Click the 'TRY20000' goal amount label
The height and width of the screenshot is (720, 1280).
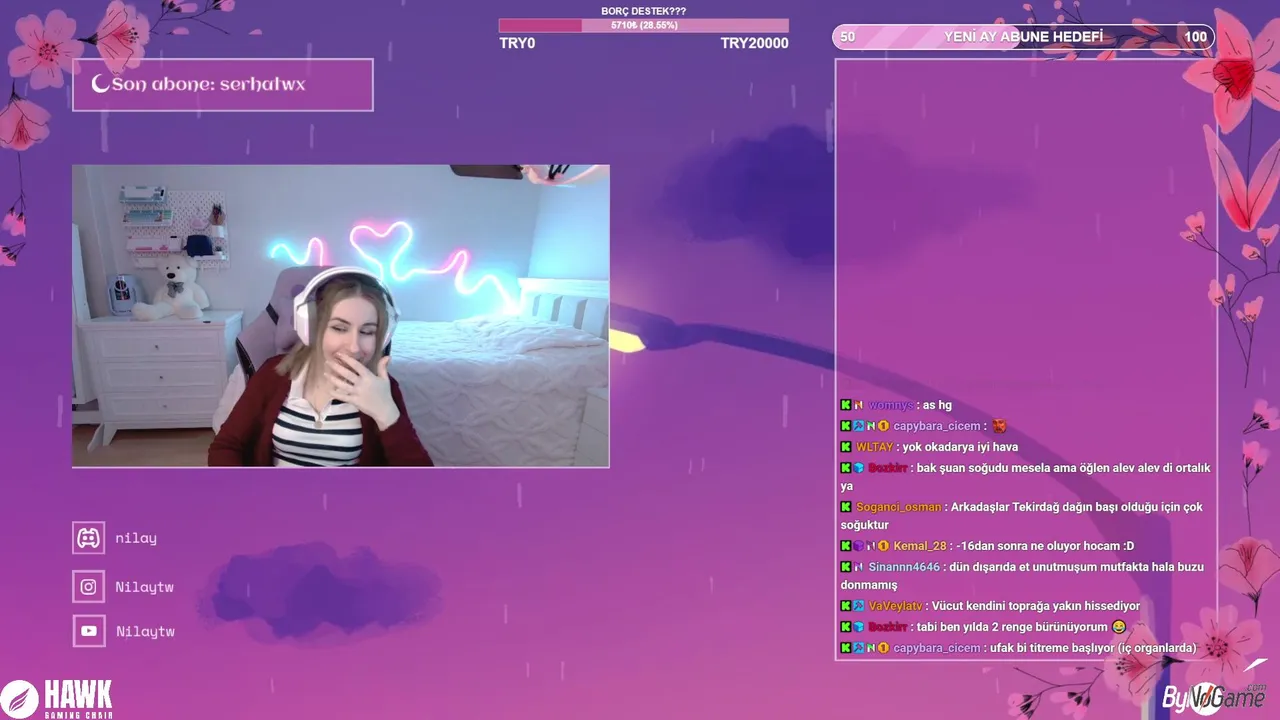coord(754,43)
